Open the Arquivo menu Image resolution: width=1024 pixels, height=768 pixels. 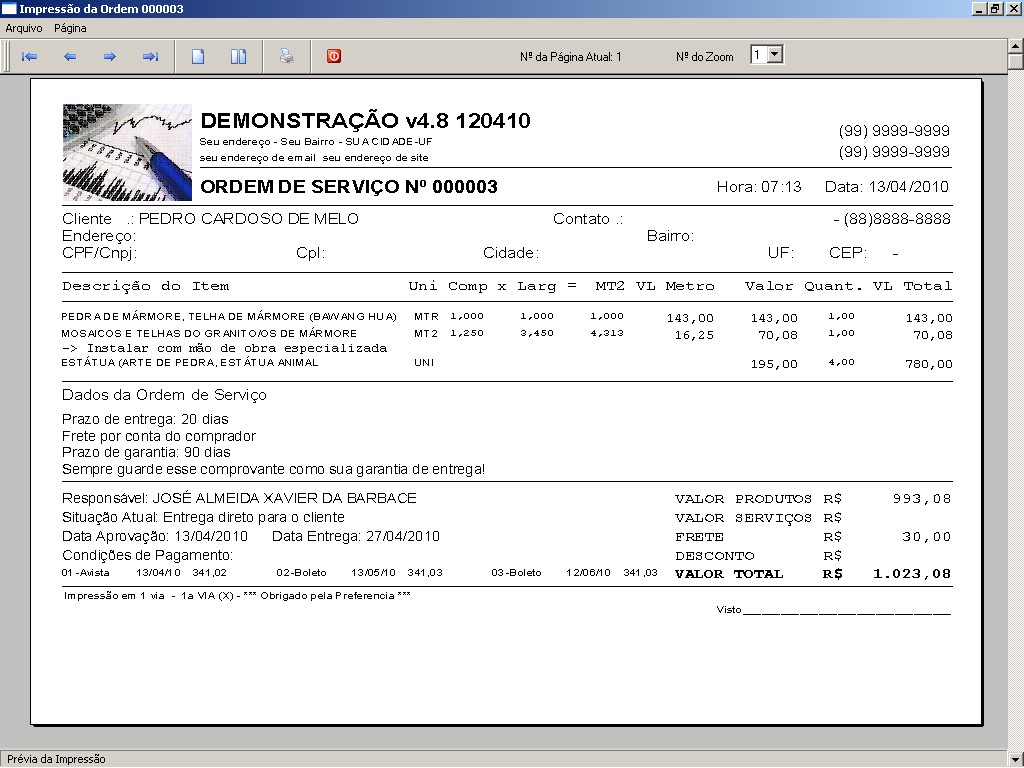tap(23, 29)
